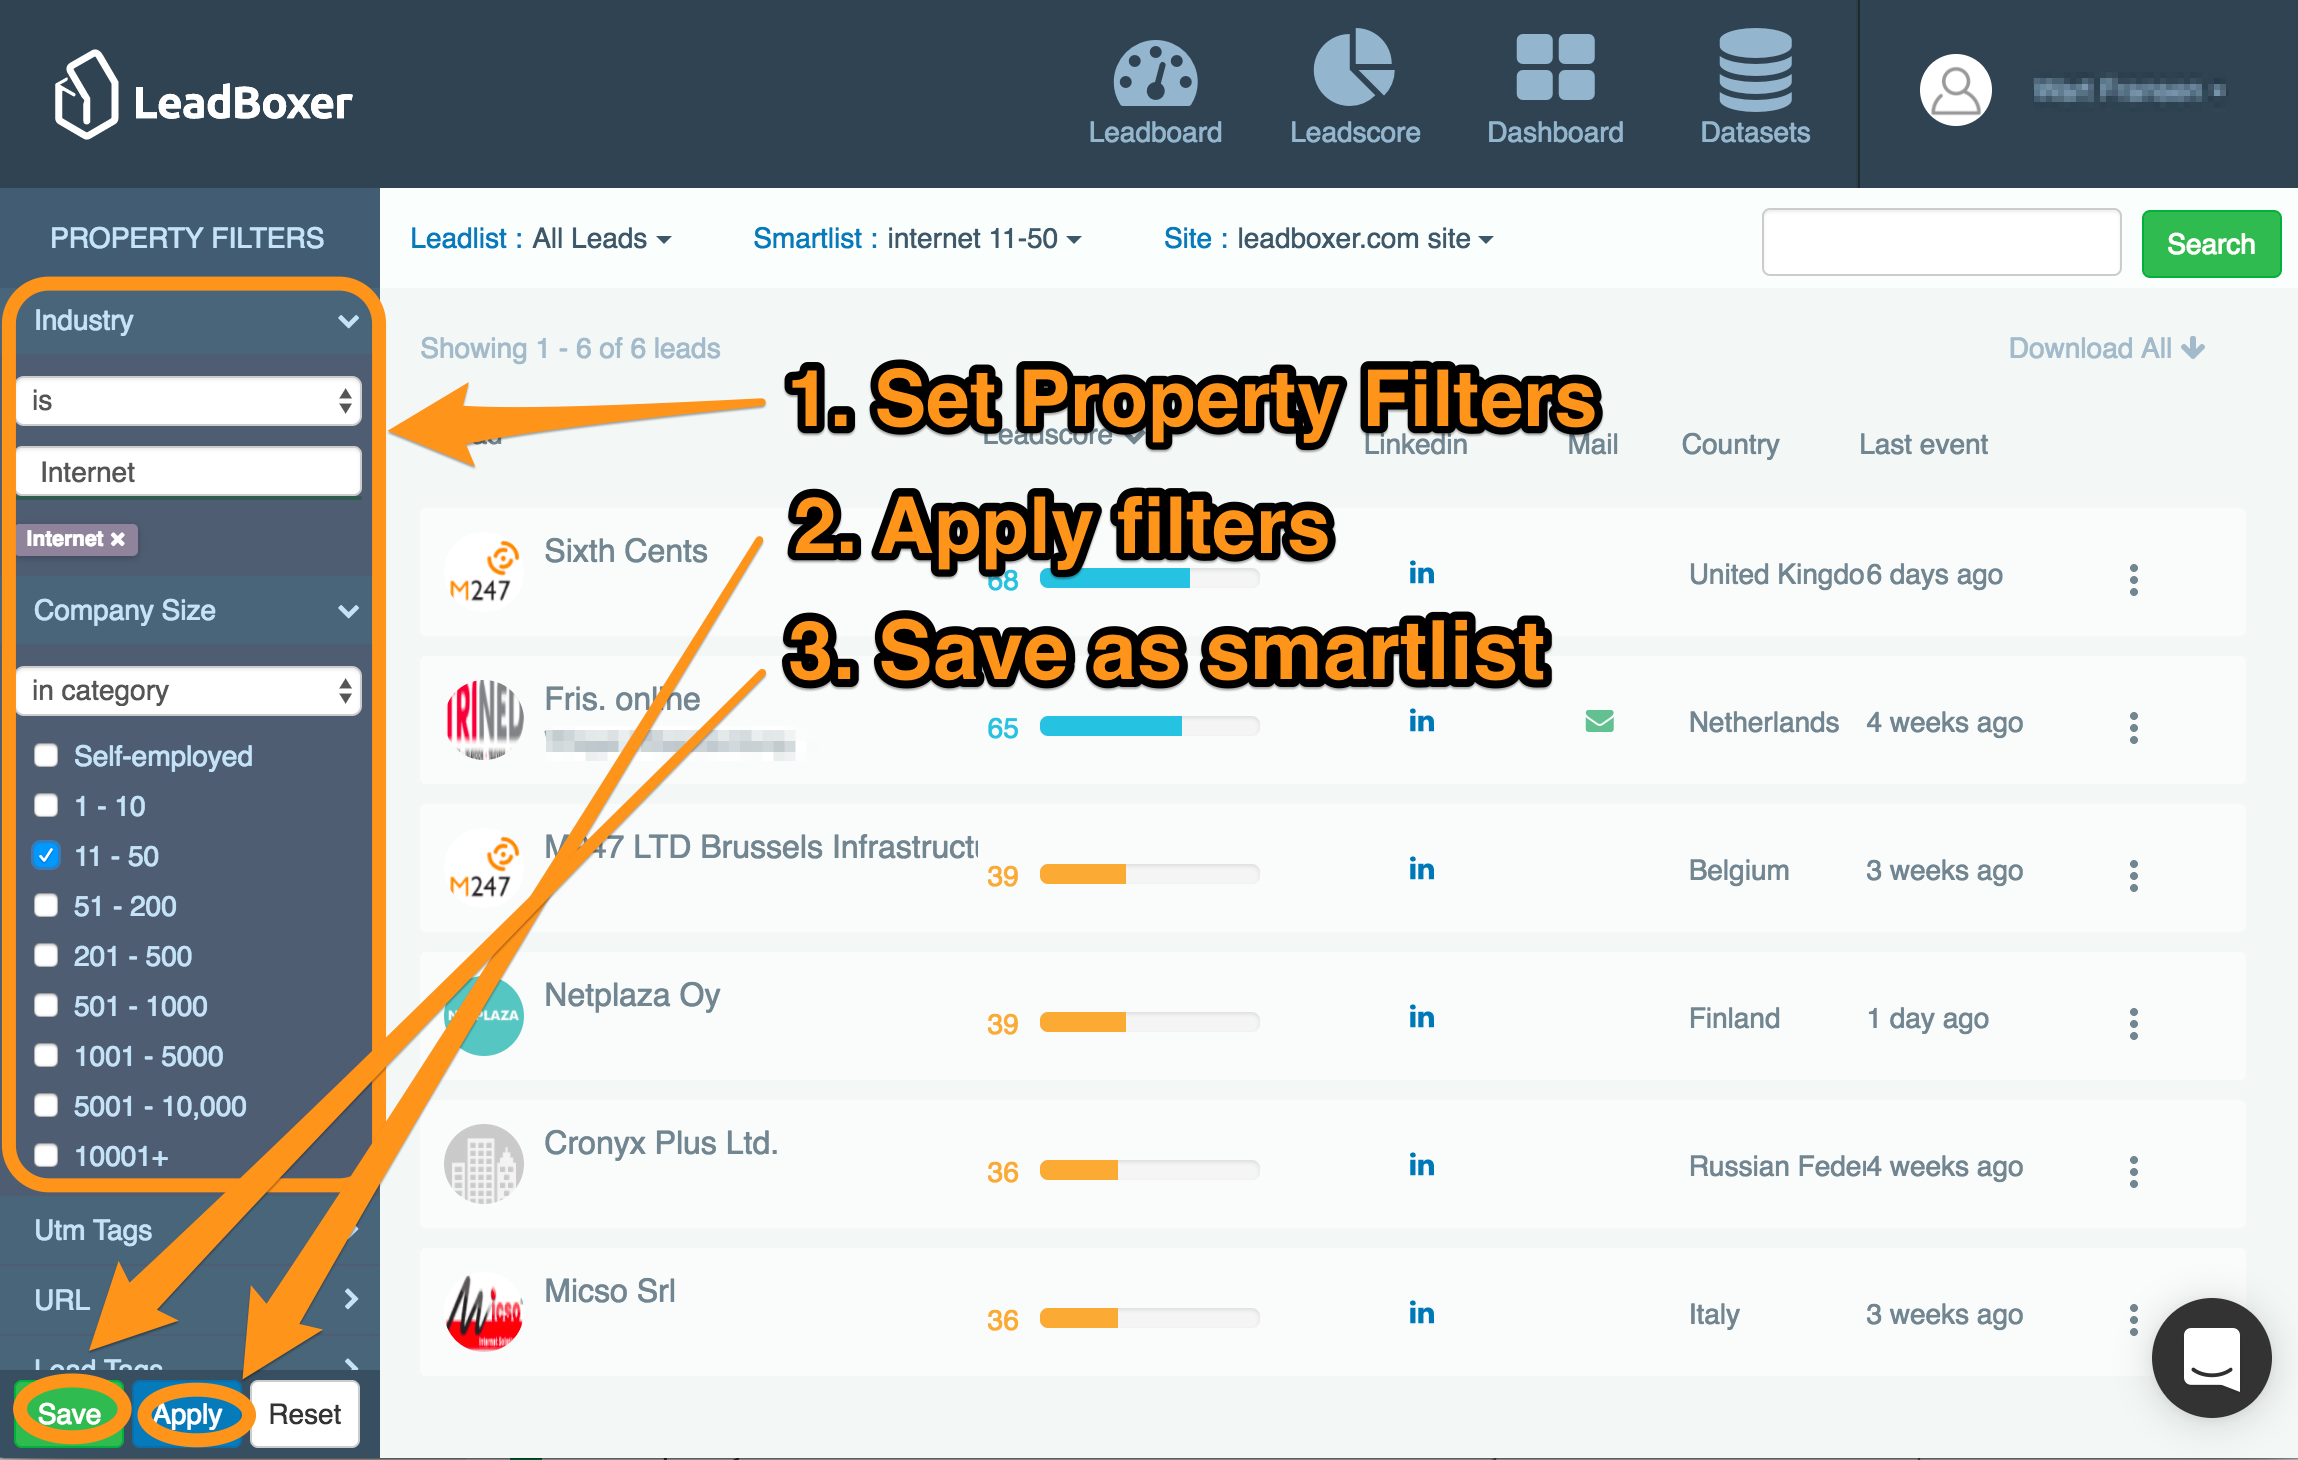
Task: Open more options for Cronyx Plus Ltd.
Action: (2133, 1171)
